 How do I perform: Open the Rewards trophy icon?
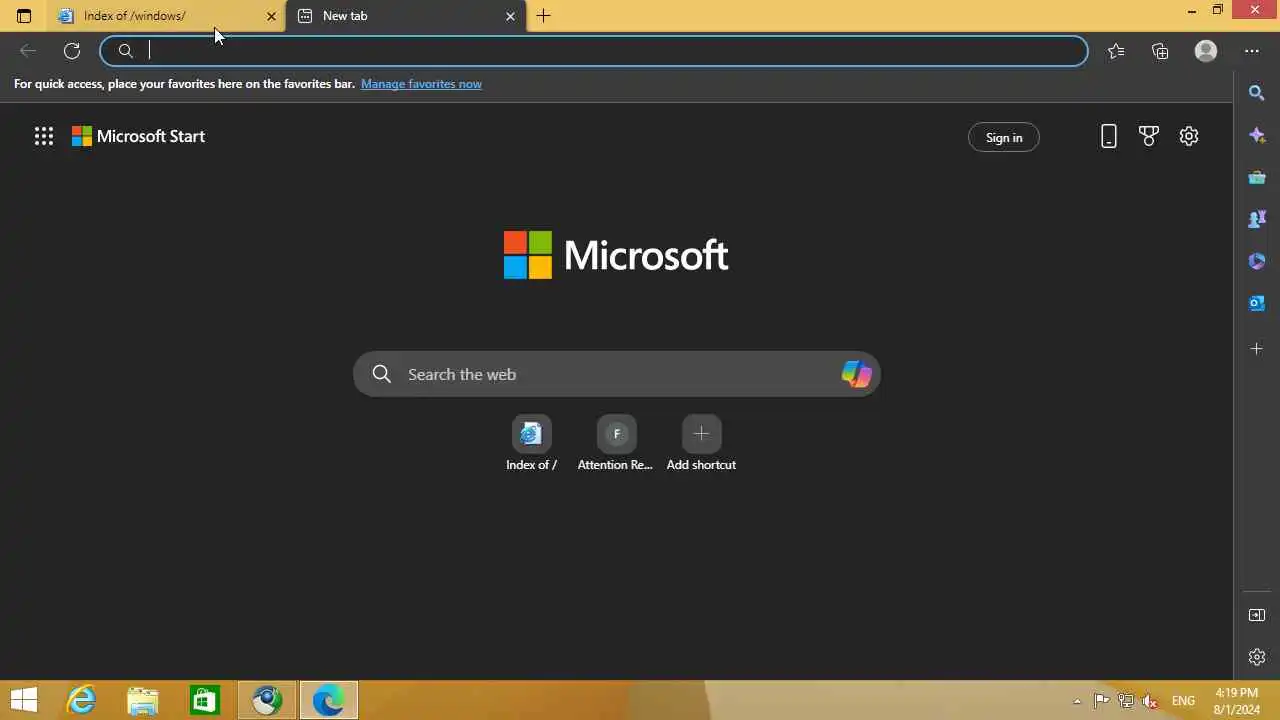click(1149, 137)
